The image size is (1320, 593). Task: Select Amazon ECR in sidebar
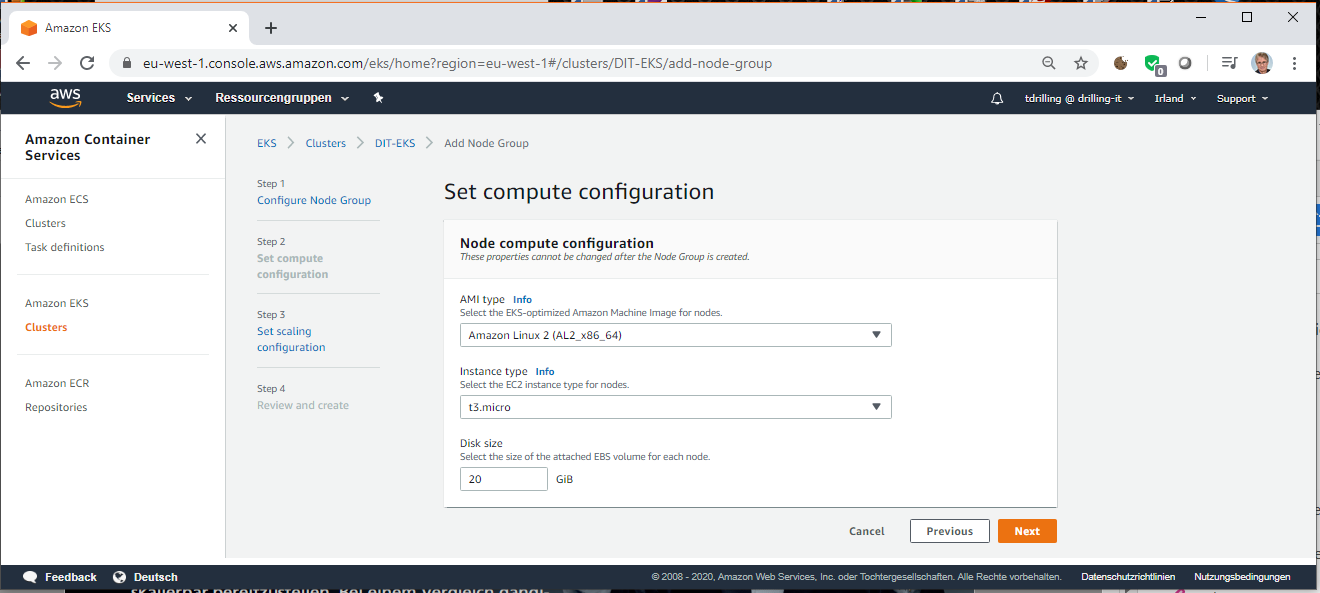57,383
